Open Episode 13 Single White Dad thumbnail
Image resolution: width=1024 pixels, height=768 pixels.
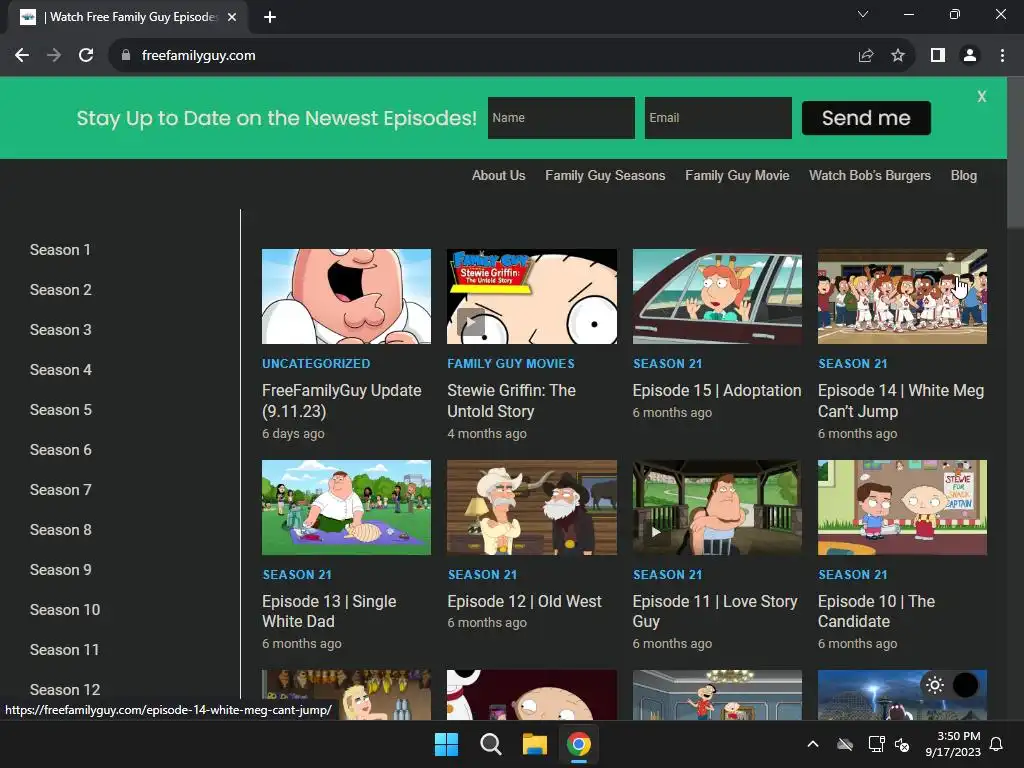(x=346, y=507)
